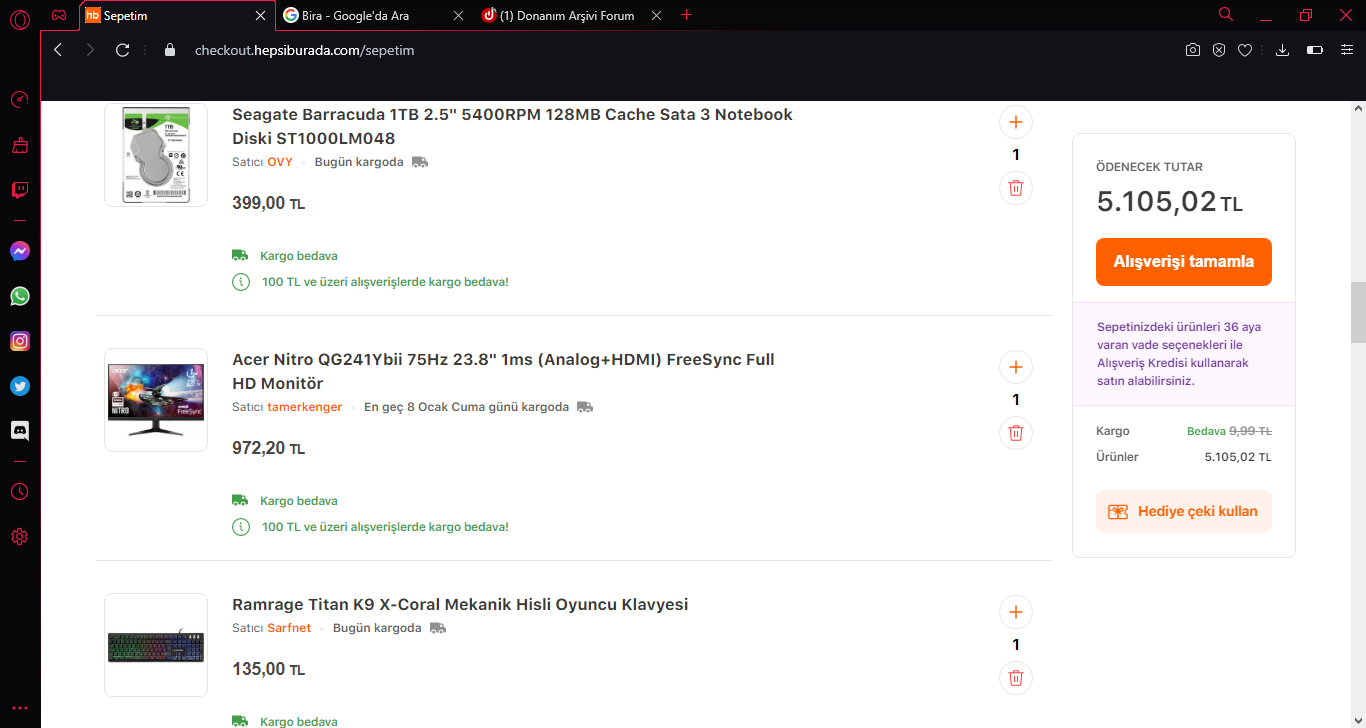Viewport: 1366px width, 728px height.
Task: Click the struck-through 9,99 TL shipping fee
Action: [1251, 431]
